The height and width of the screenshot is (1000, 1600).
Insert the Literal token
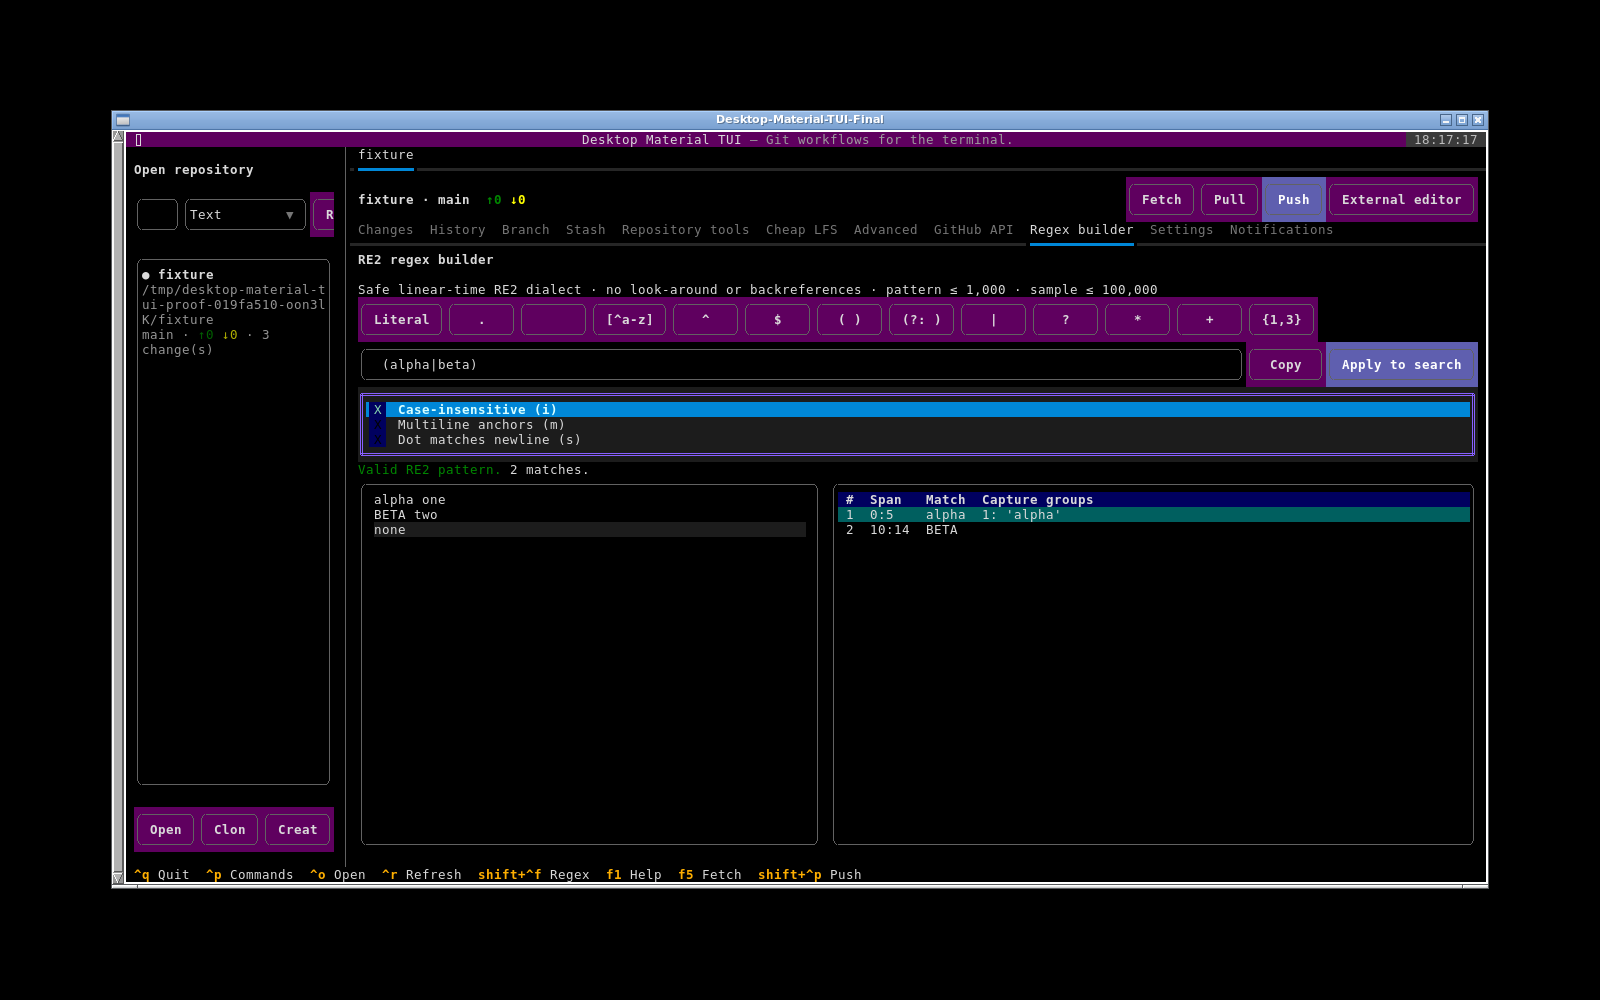(401, 320)
